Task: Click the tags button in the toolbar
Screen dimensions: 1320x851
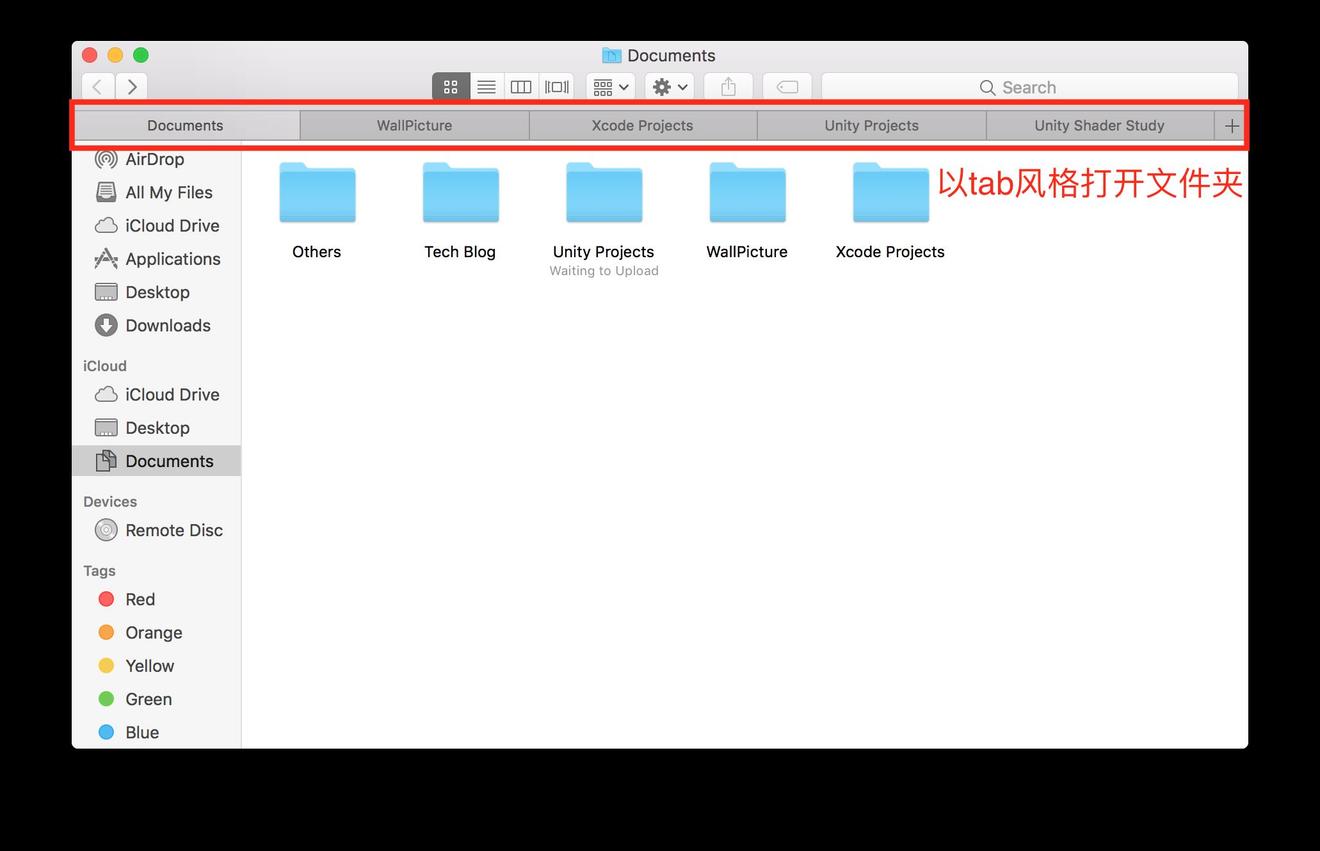Action: (x=787, y=86)
